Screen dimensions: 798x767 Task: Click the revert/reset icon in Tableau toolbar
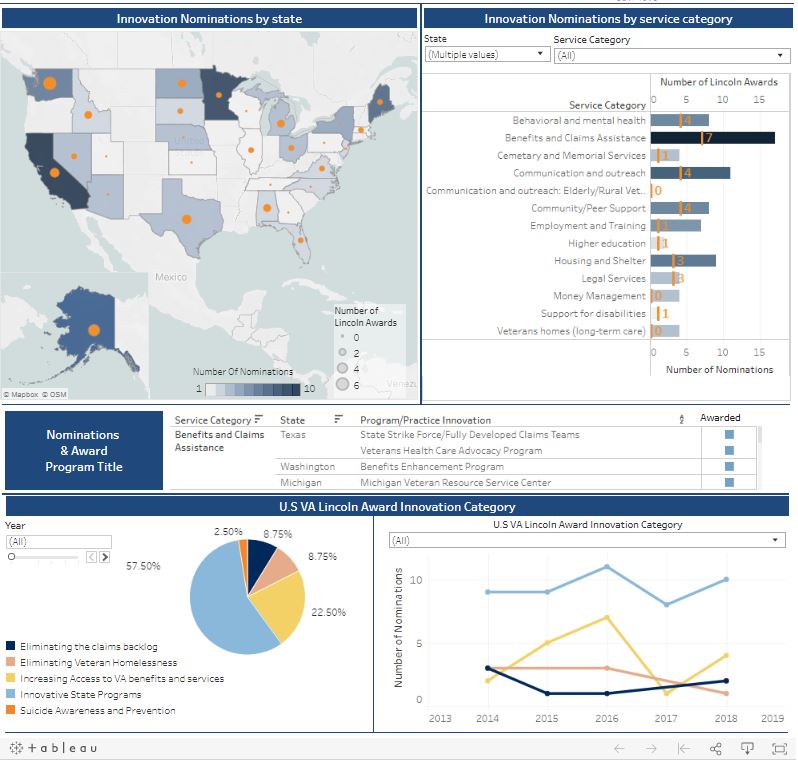click(x=683, y=748)
